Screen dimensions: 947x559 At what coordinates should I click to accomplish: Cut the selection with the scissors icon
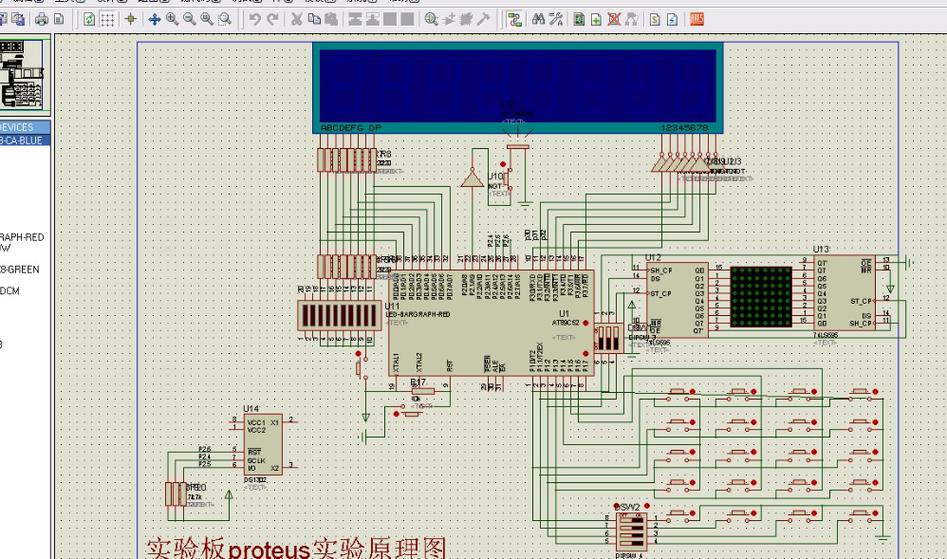297,19
